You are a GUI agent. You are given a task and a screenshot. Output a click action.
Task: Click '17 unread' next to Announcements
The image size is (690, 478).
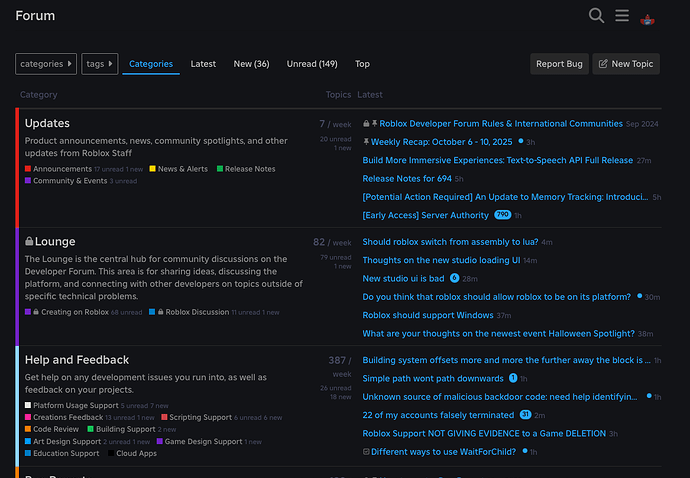click(x=108, y=169)
